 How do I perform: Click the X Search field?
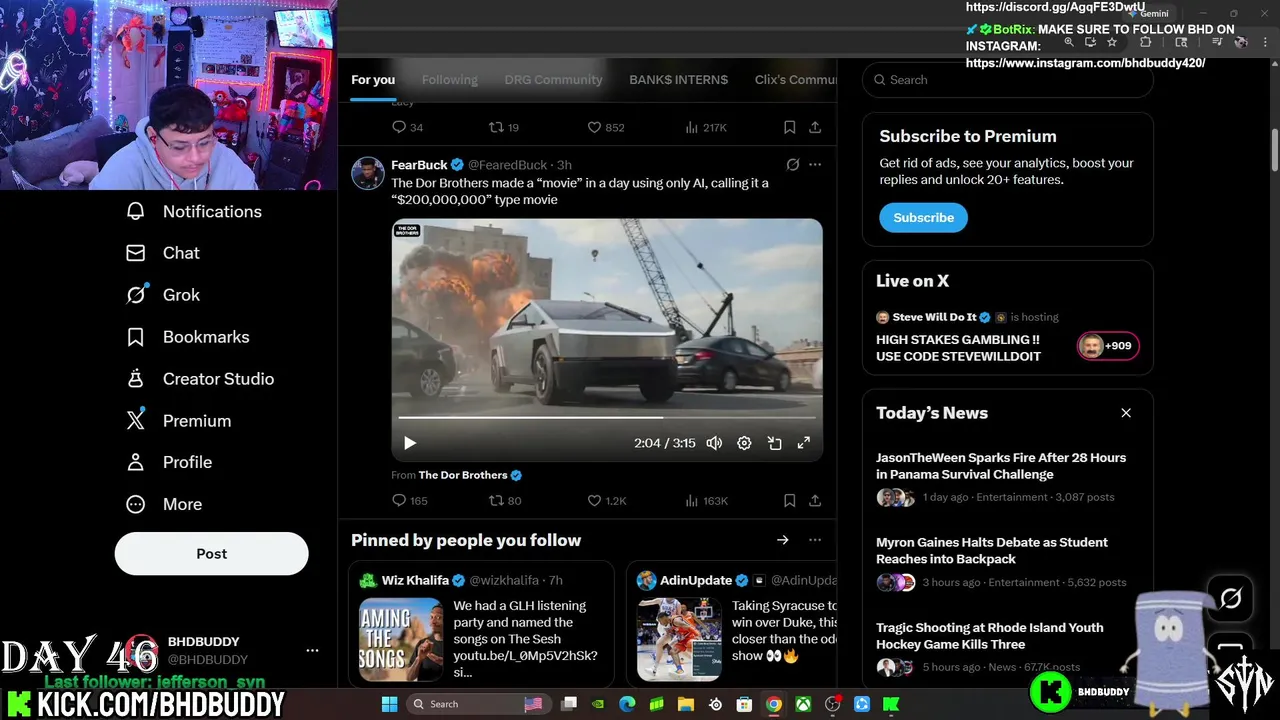click(x=1008, y=80)
